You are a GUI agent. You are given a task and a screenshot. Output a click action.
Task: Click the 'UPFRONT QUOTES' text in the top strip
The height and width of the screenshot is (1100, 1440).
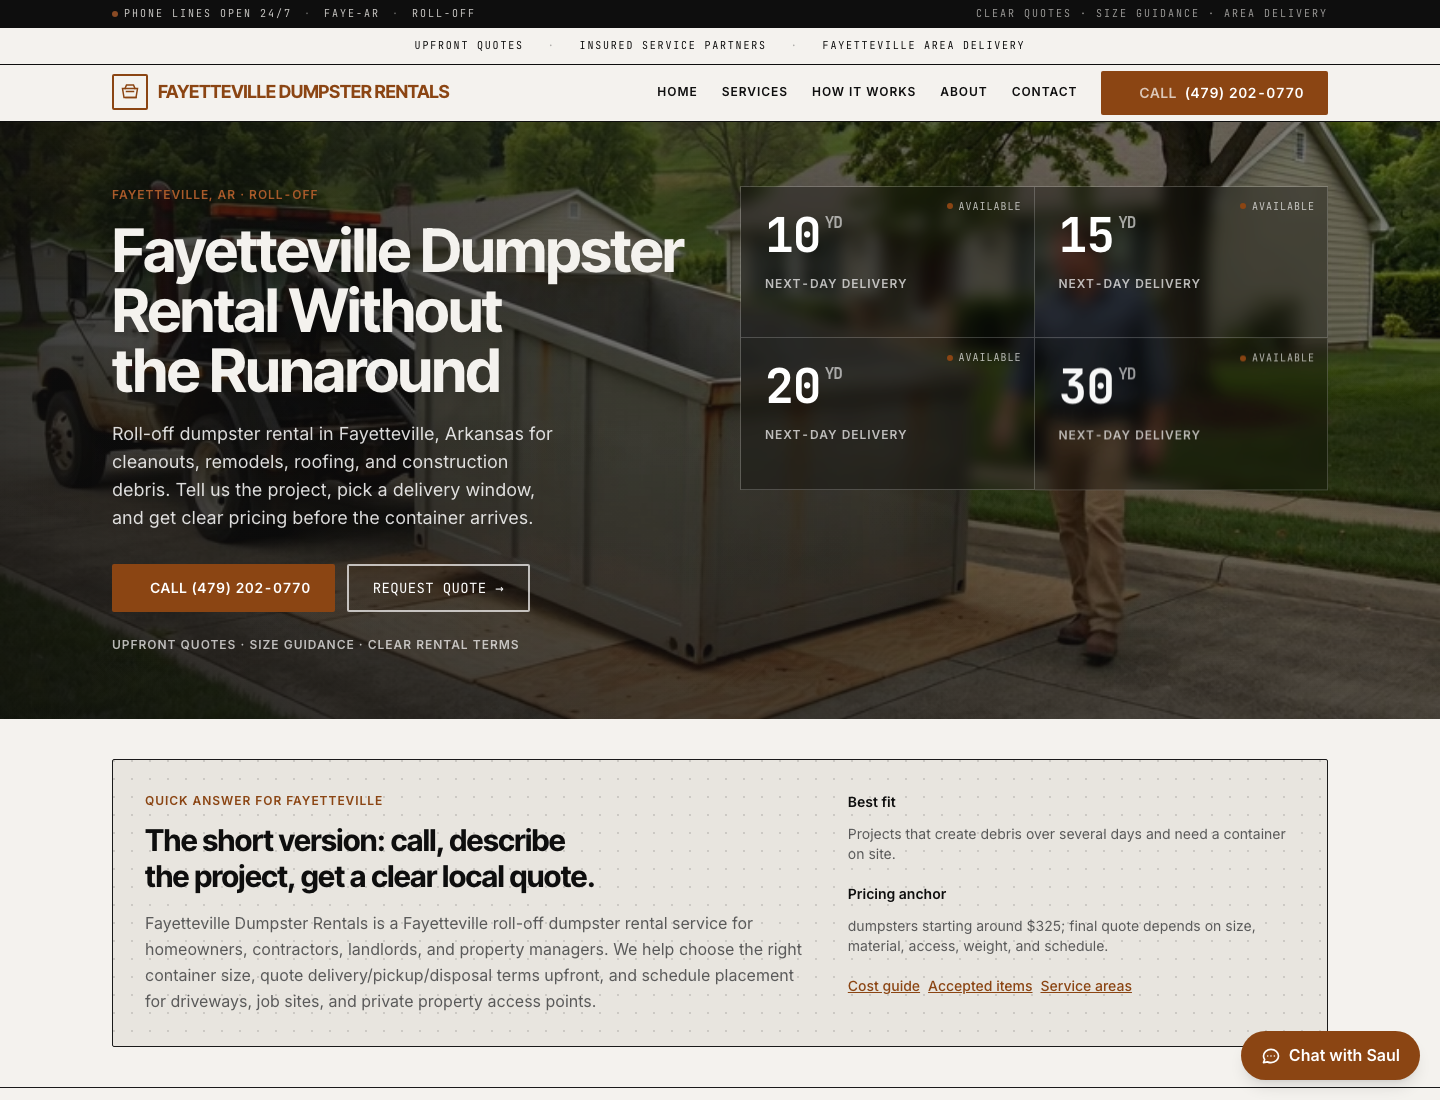(x=469, y=46)
